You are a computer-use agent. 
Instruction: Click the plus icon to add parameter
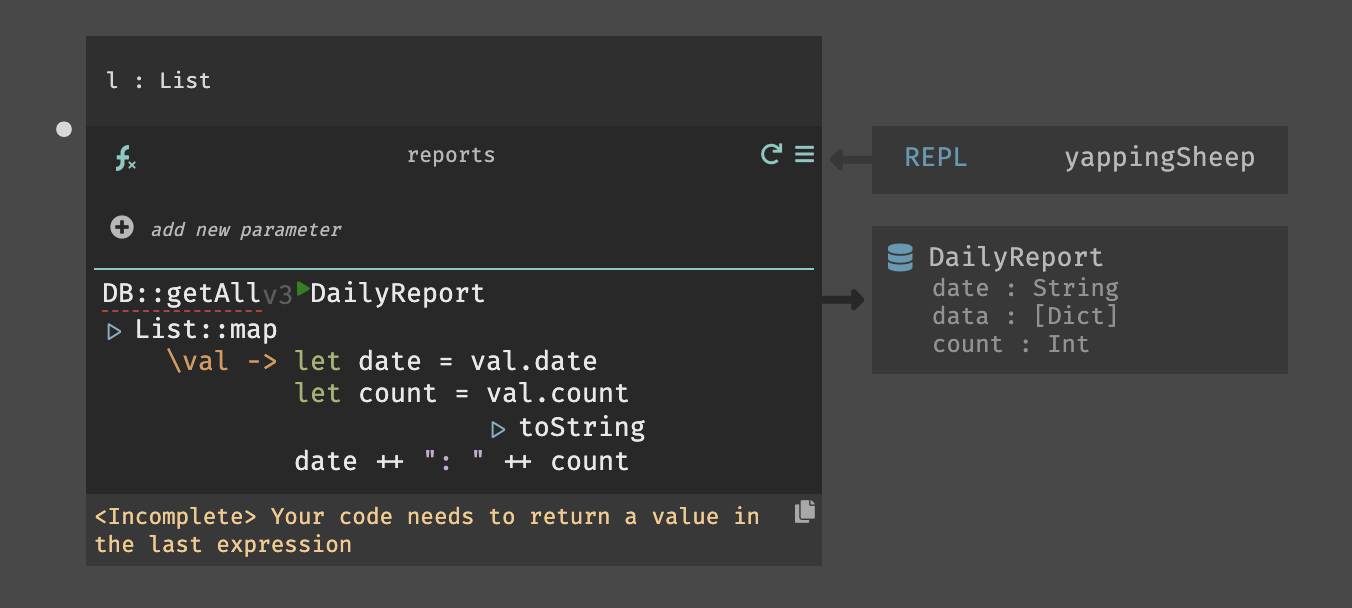coord(122,228)
